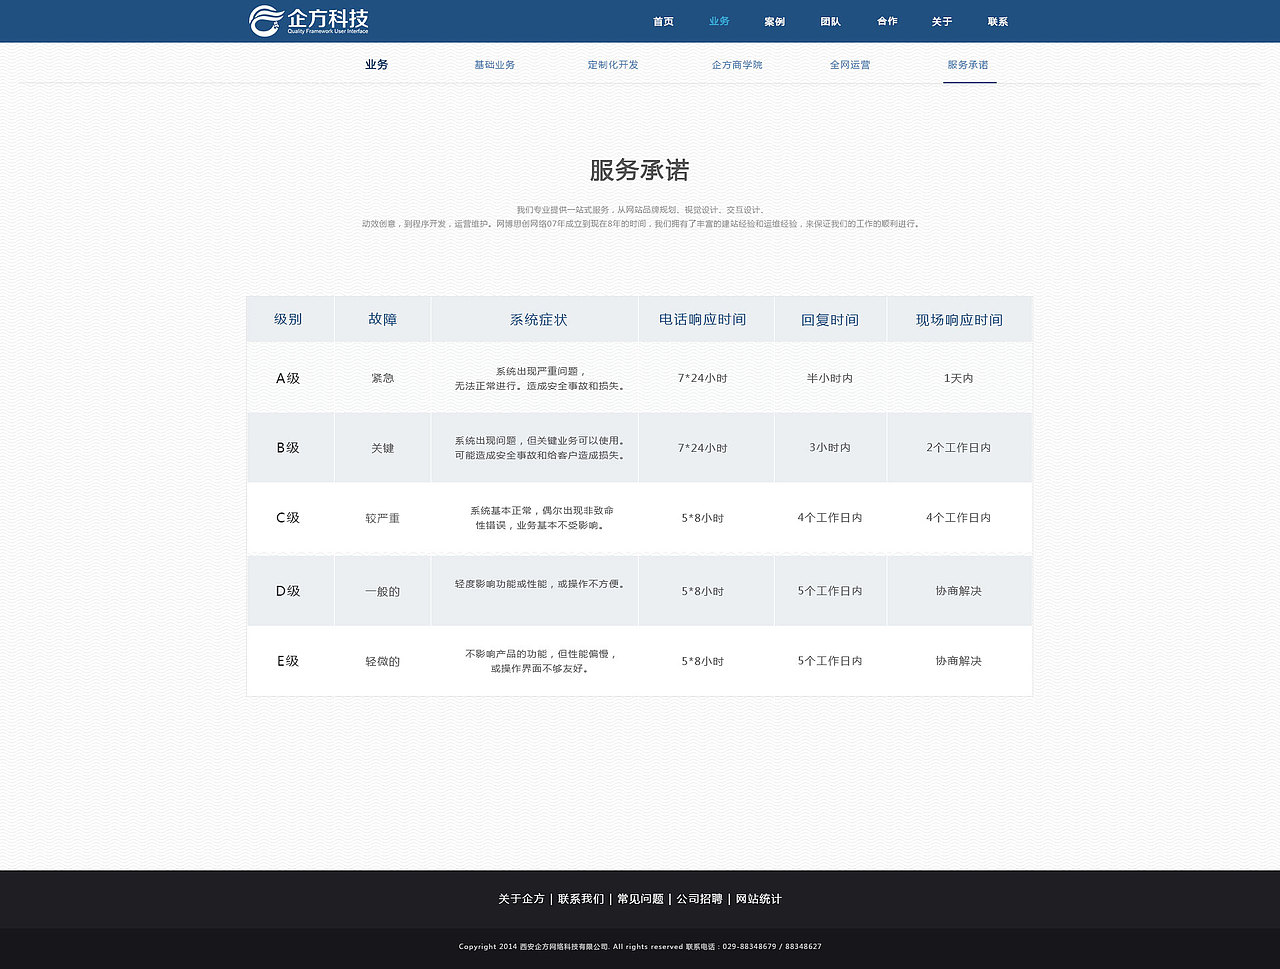Click 5个工作日内 in the E级 row

click(x=830, y=661)
